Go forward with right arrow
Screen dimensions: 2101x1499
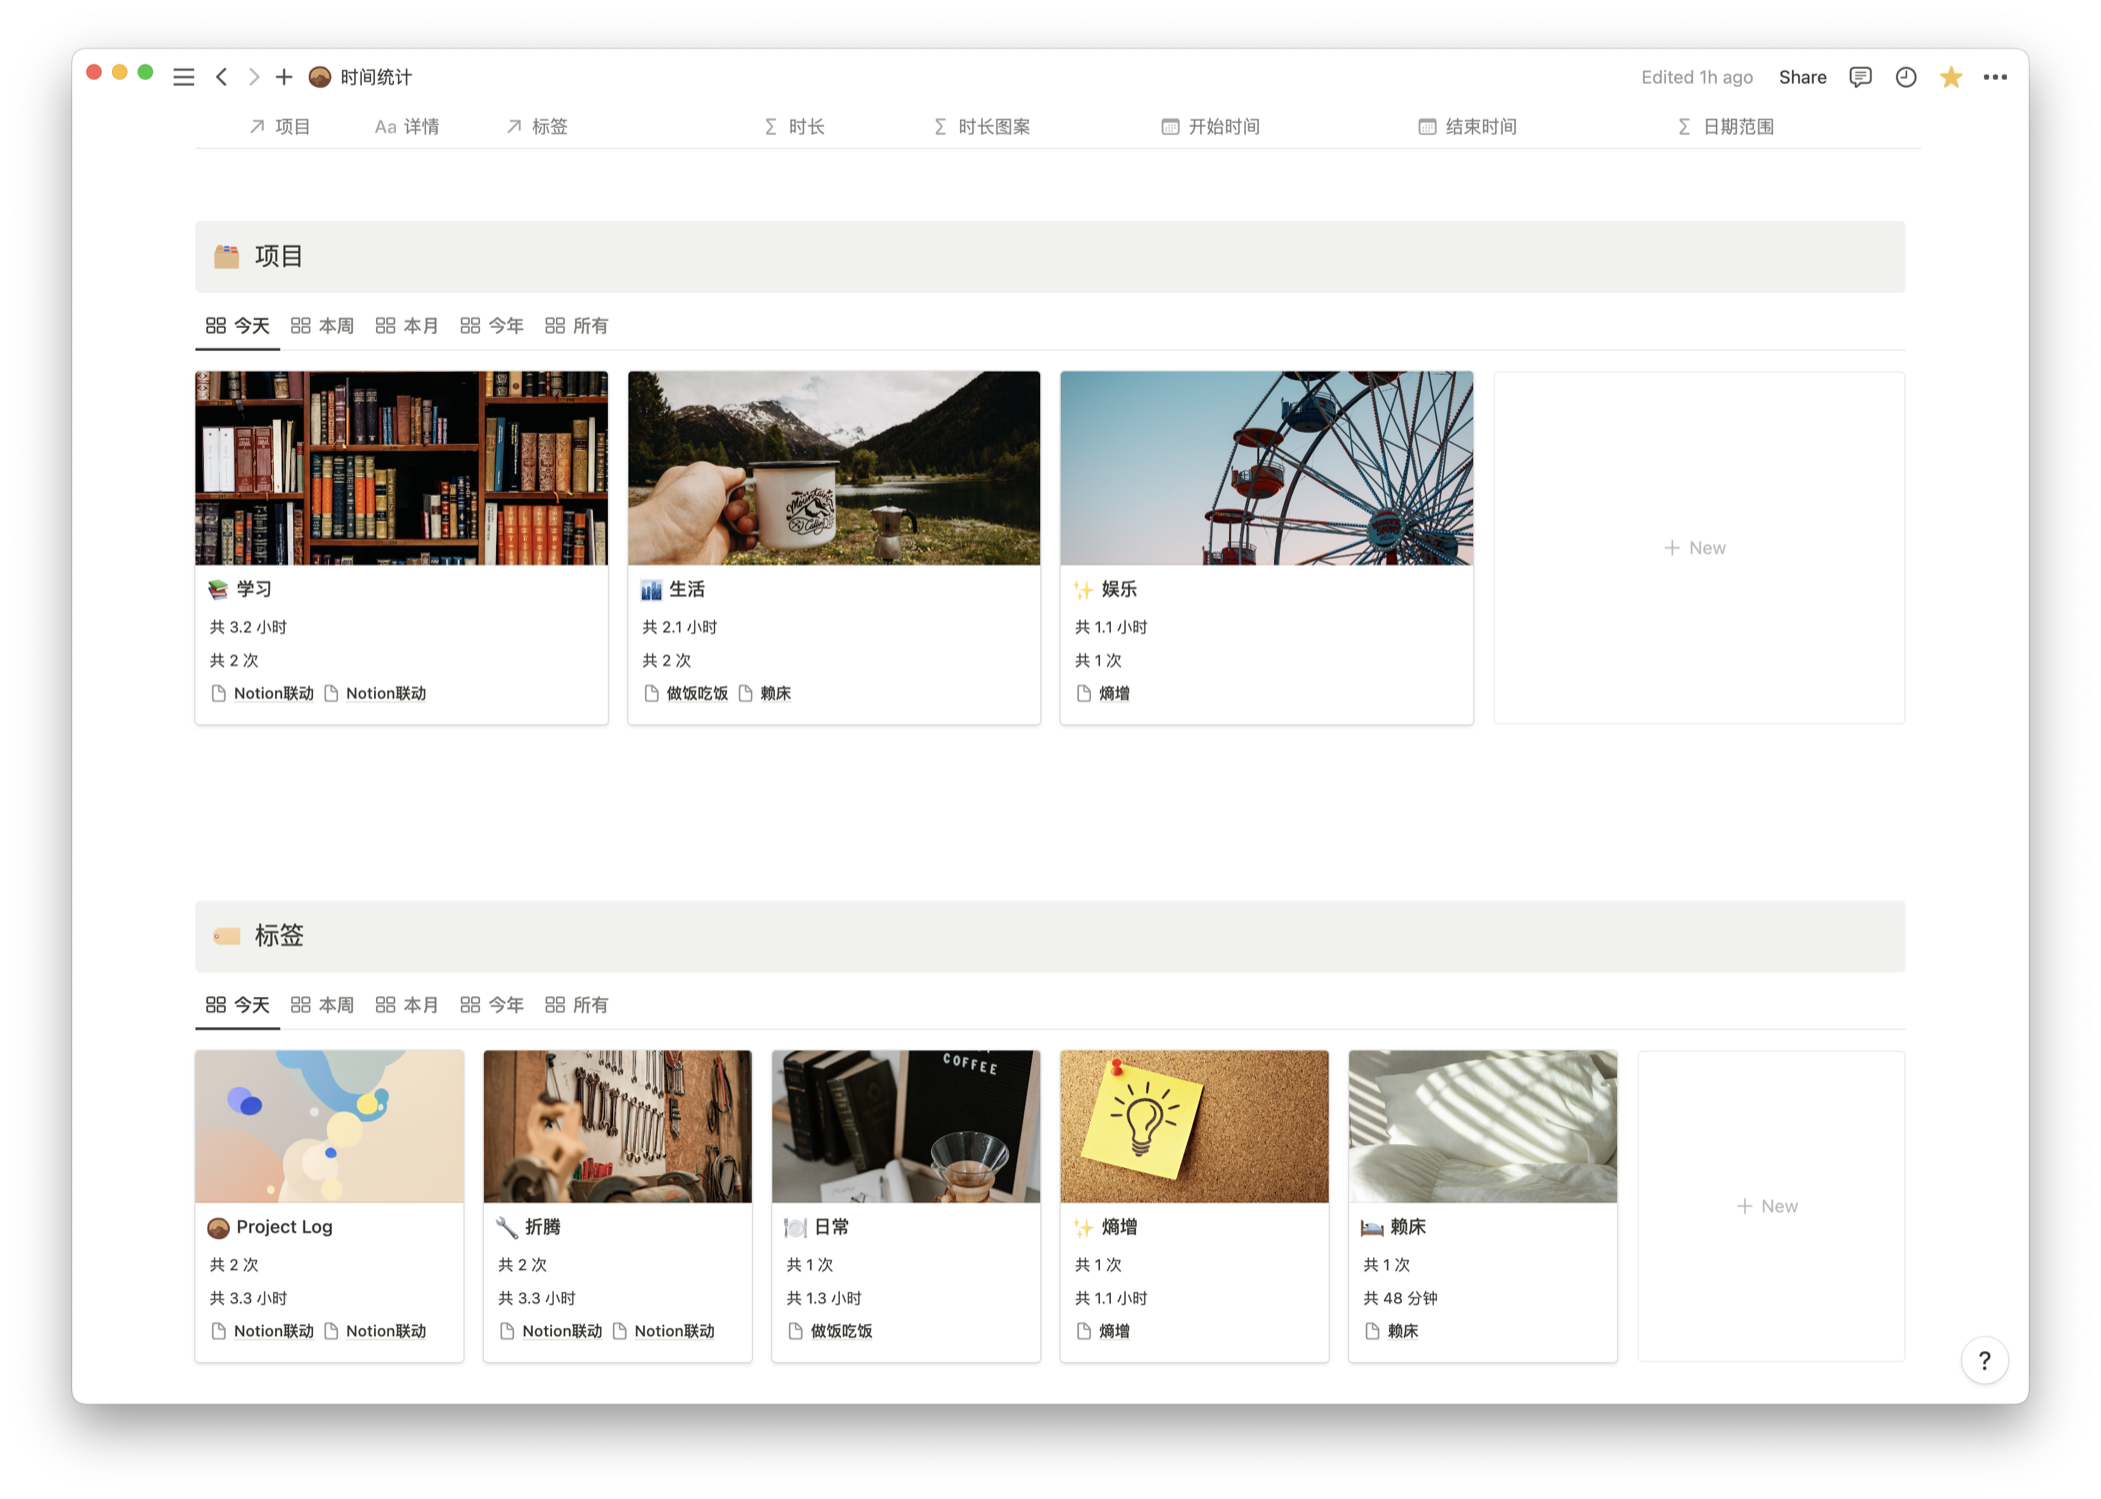253,77
